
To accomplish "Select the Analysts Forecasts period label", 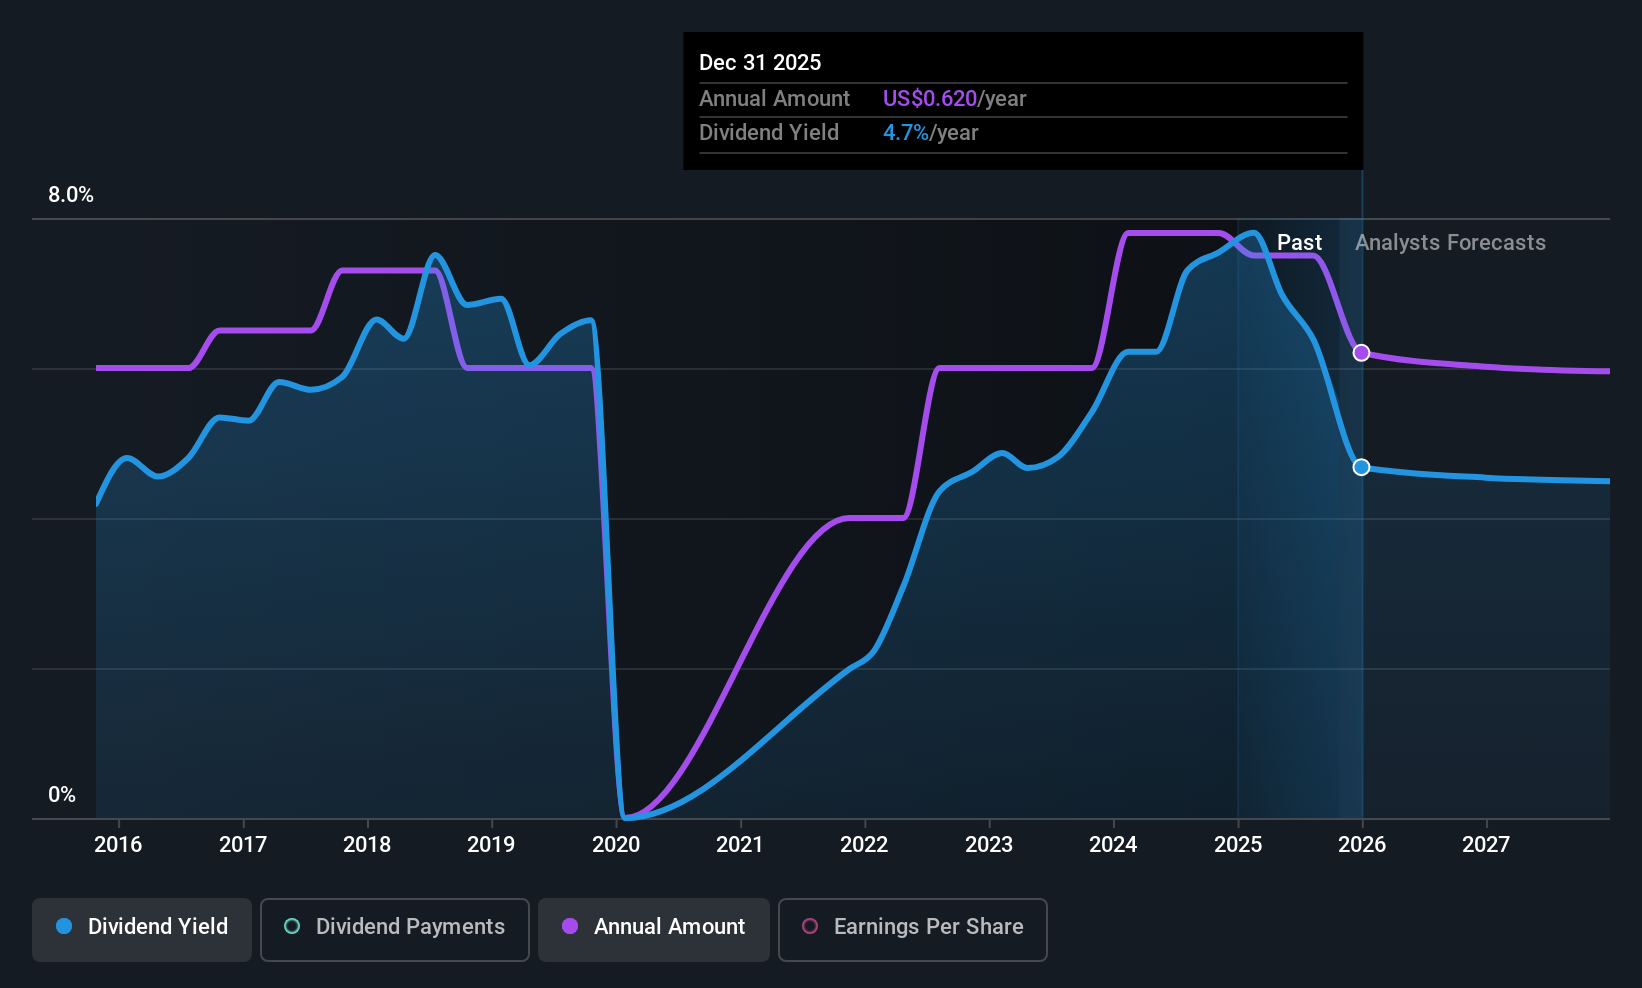I will click(1449, 242).
